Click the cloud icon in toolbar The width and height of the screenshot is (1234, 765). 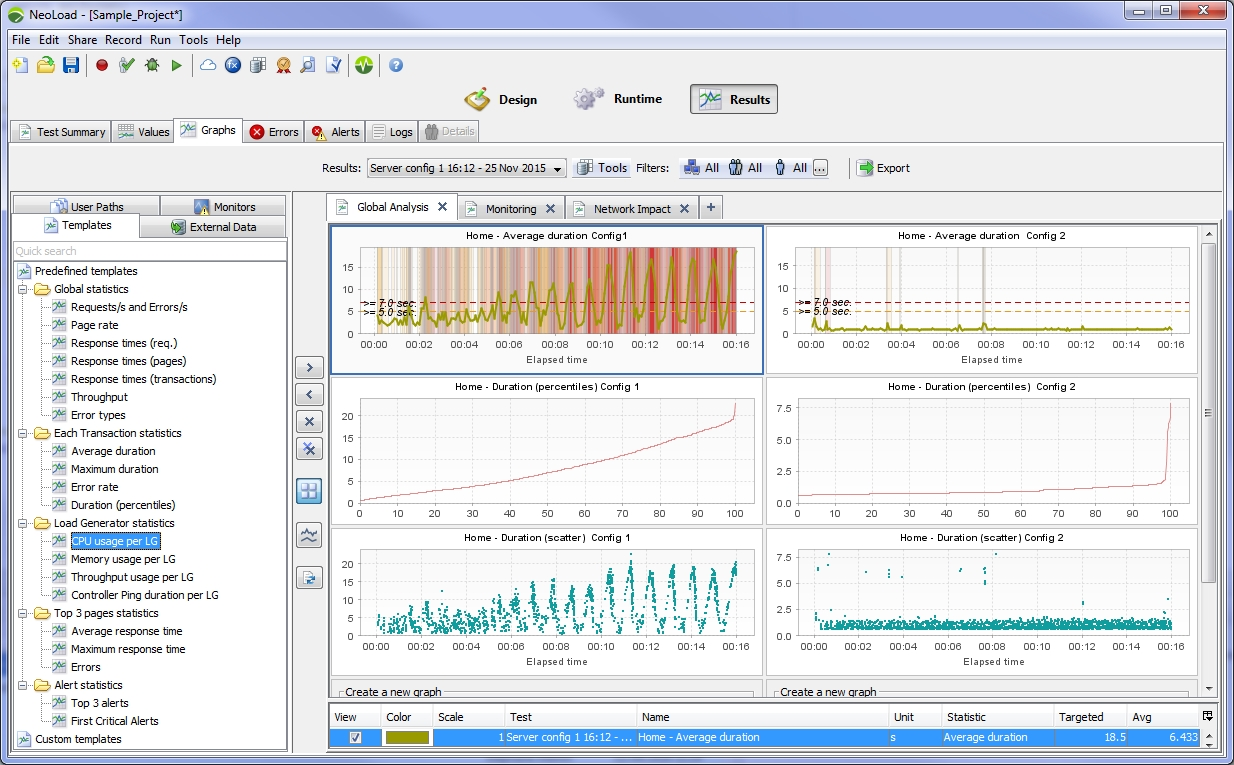point(208,65)
